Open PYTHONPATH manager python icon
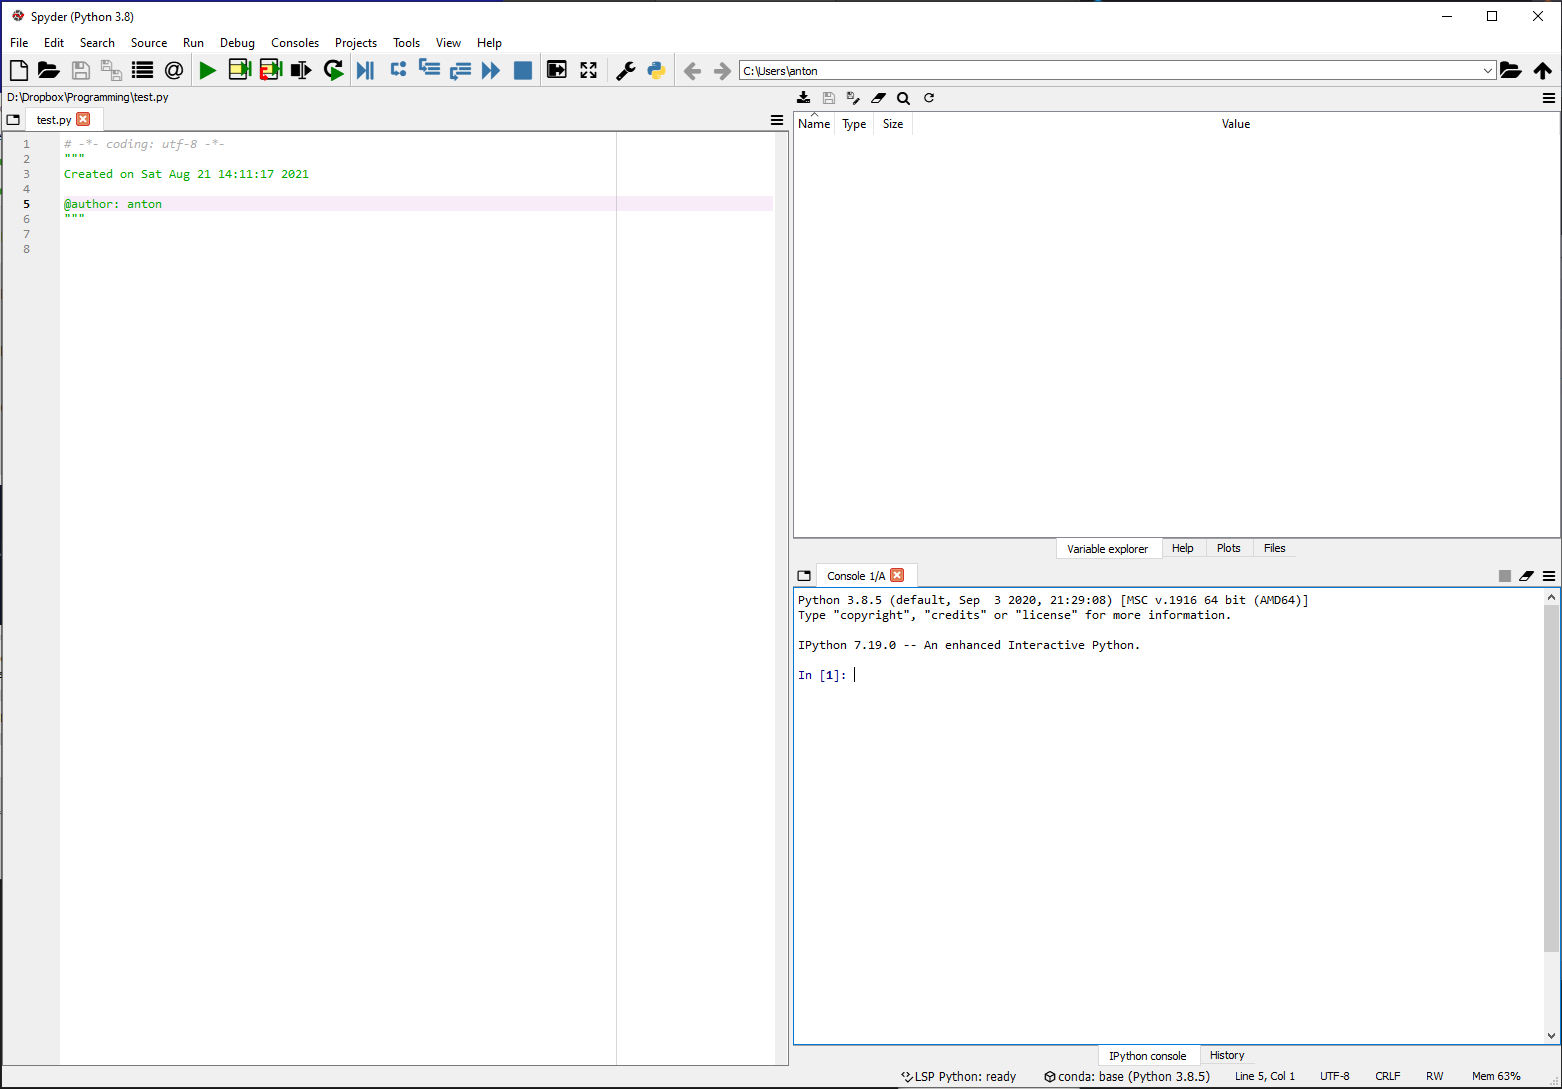The image size is (1562, 1089). click(x=656, y=70)
